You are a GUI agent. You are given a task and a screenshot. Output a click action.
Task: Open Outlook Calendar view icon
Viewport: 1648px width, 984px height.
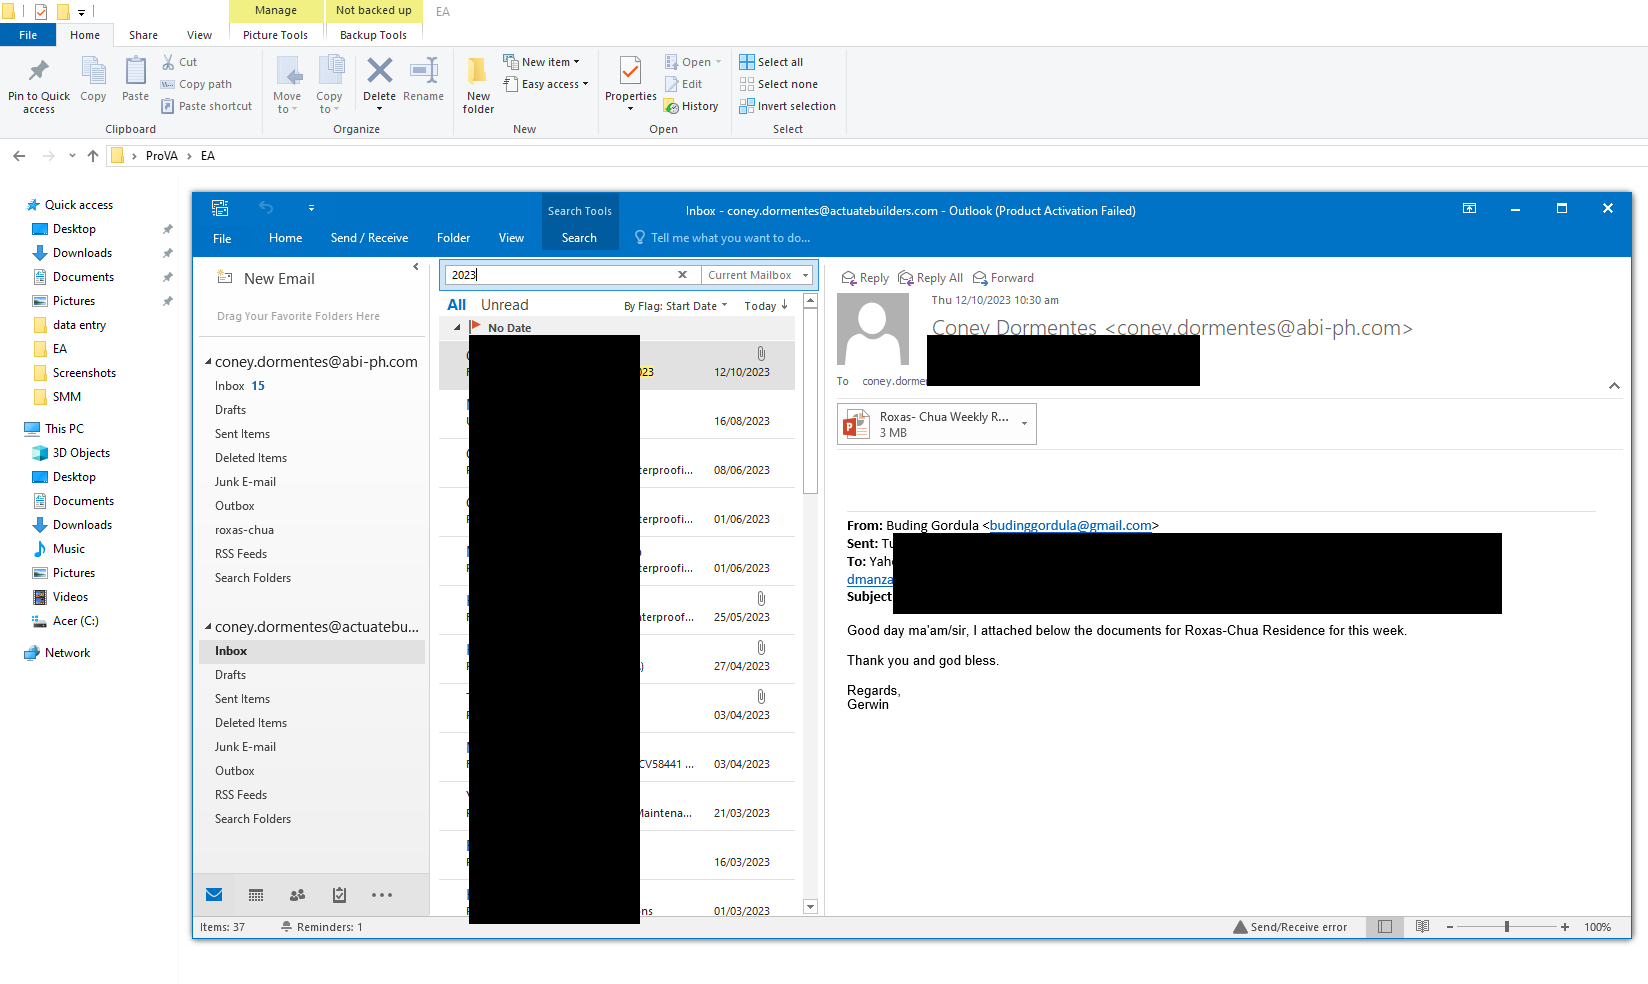point(256,895)
